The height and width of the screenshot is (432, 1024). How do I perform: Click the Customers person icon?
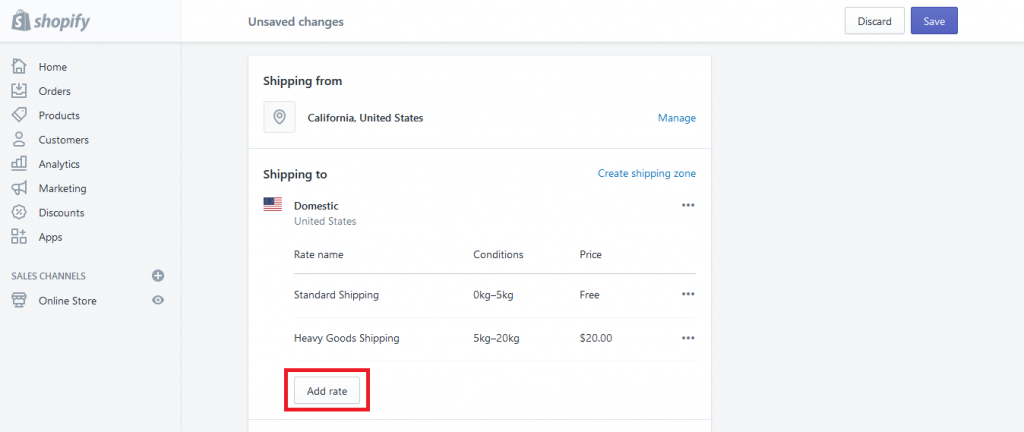click(19, 139)
